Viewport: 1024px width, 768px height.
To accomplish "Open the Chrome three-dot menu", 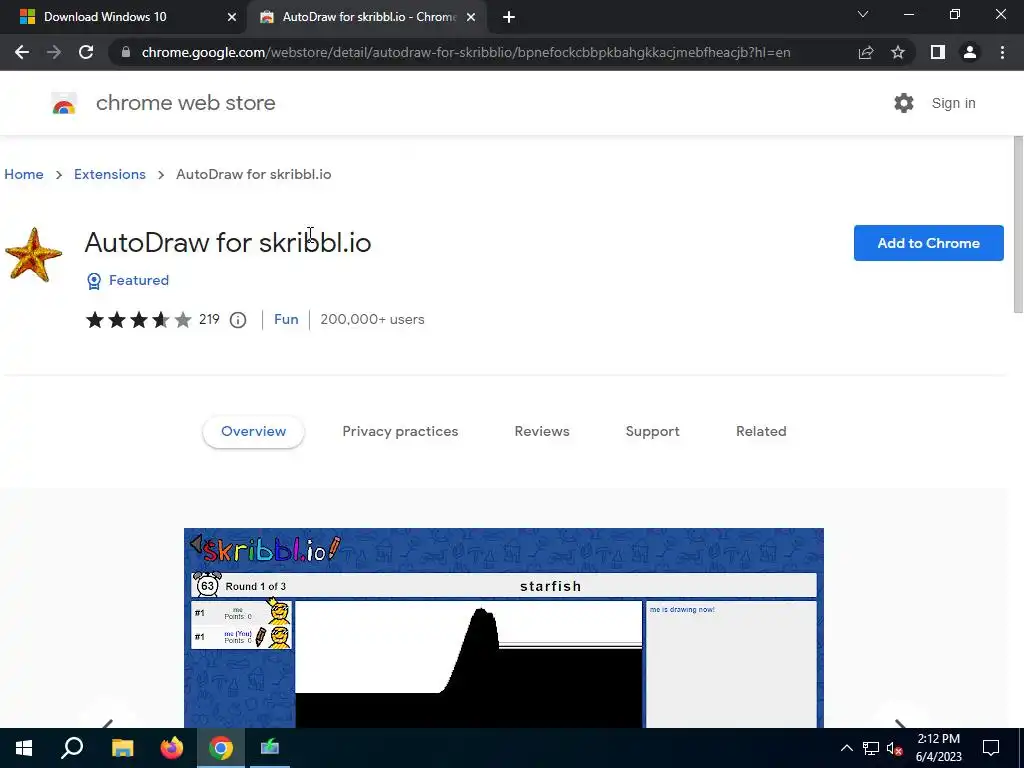I will (1002, 52).
